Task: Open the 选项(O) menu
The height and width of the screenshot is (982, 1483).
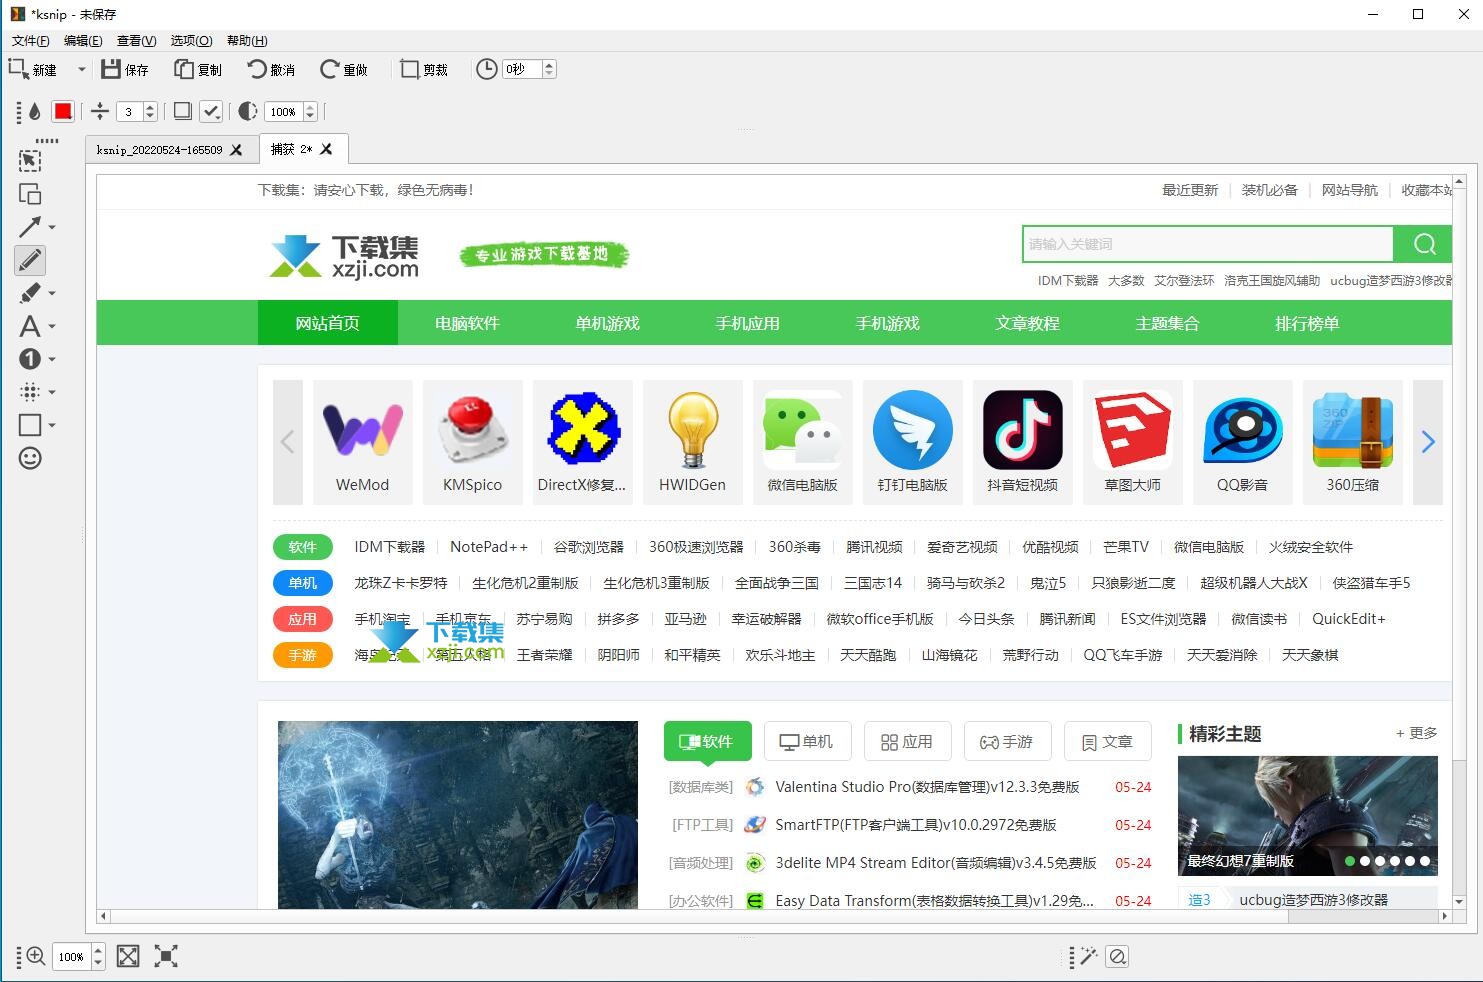Action: click(x=191, y=40)
